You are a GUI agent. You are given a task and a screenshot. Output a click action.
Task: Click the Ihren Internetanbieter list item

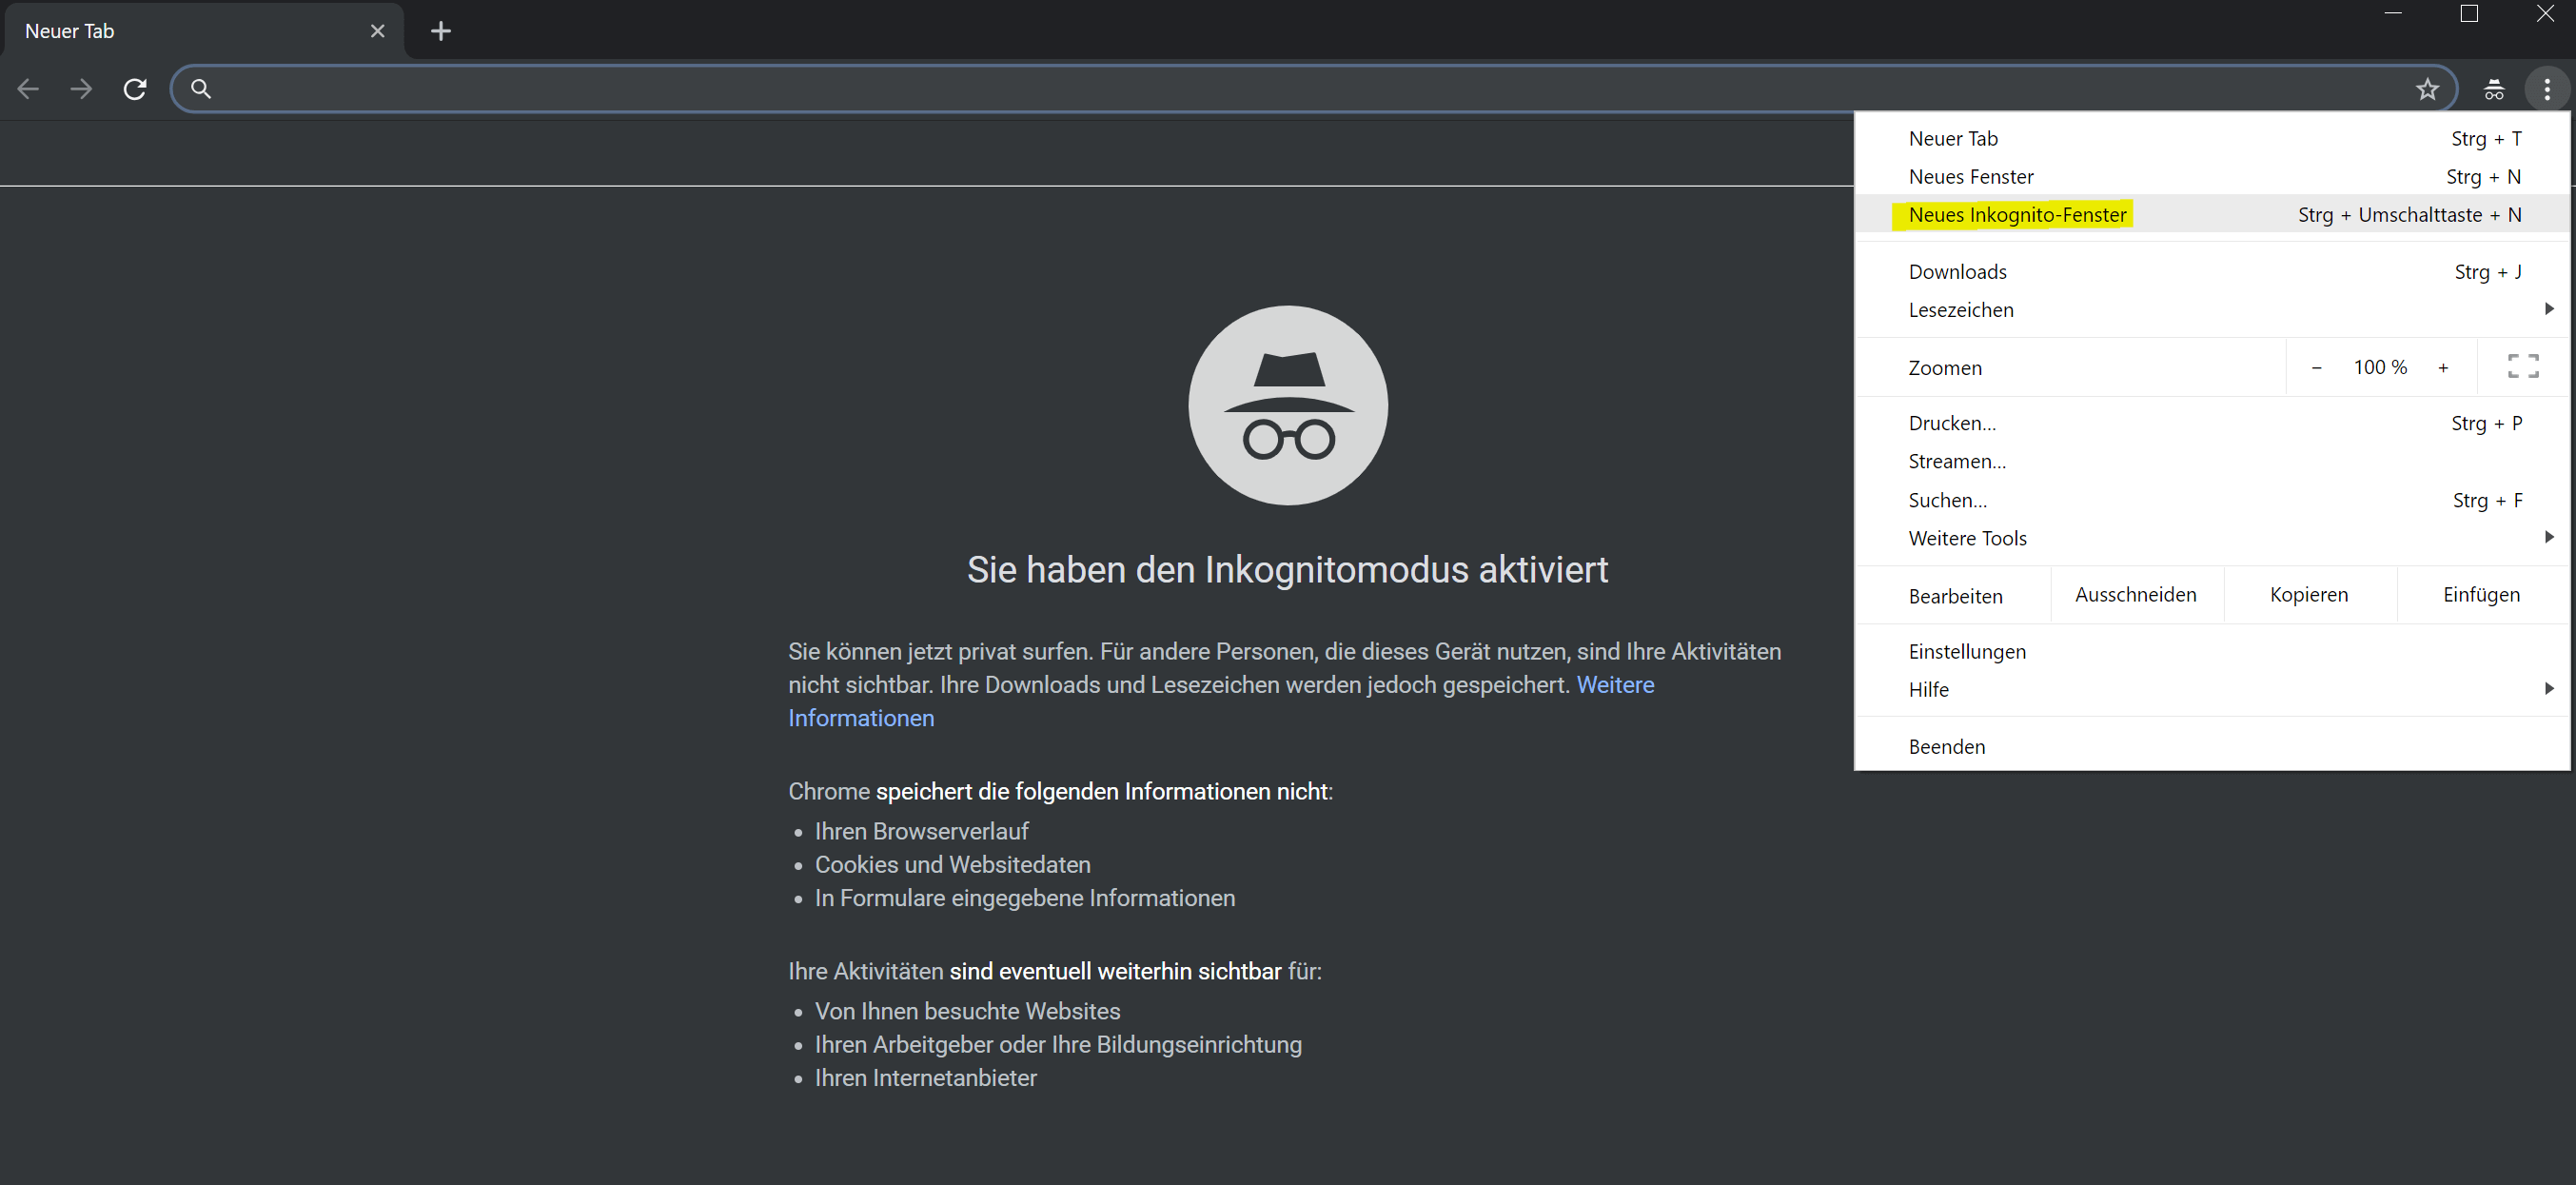925,1078
